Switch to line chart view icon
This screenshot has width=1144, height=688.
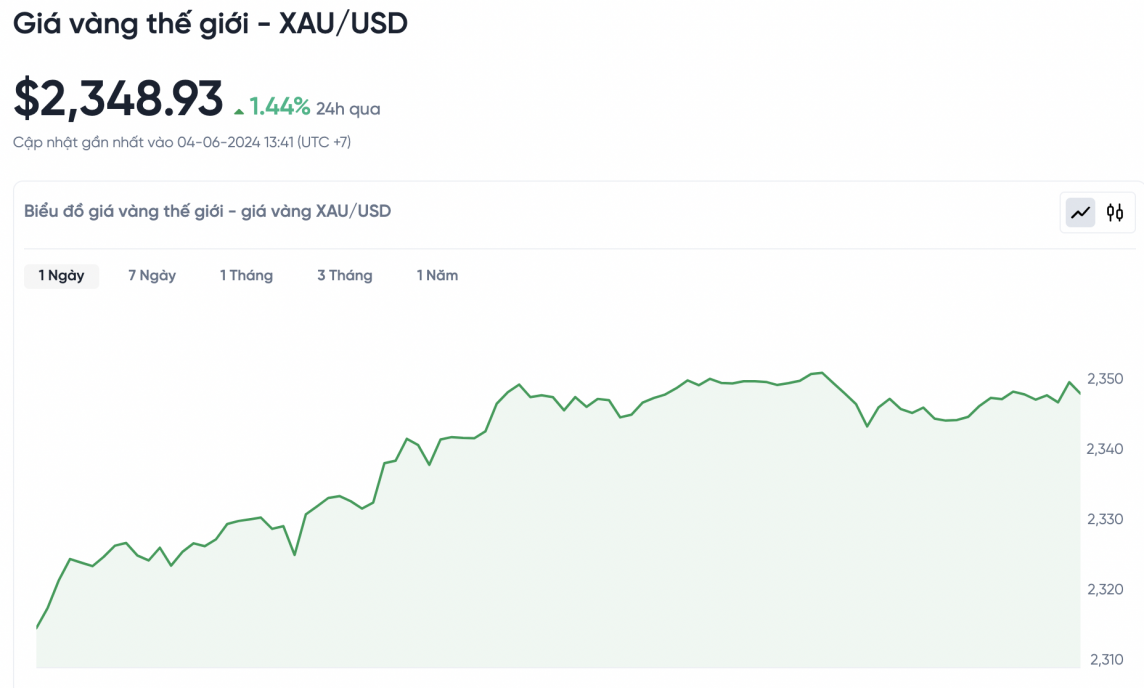(x=1080, y=212)
